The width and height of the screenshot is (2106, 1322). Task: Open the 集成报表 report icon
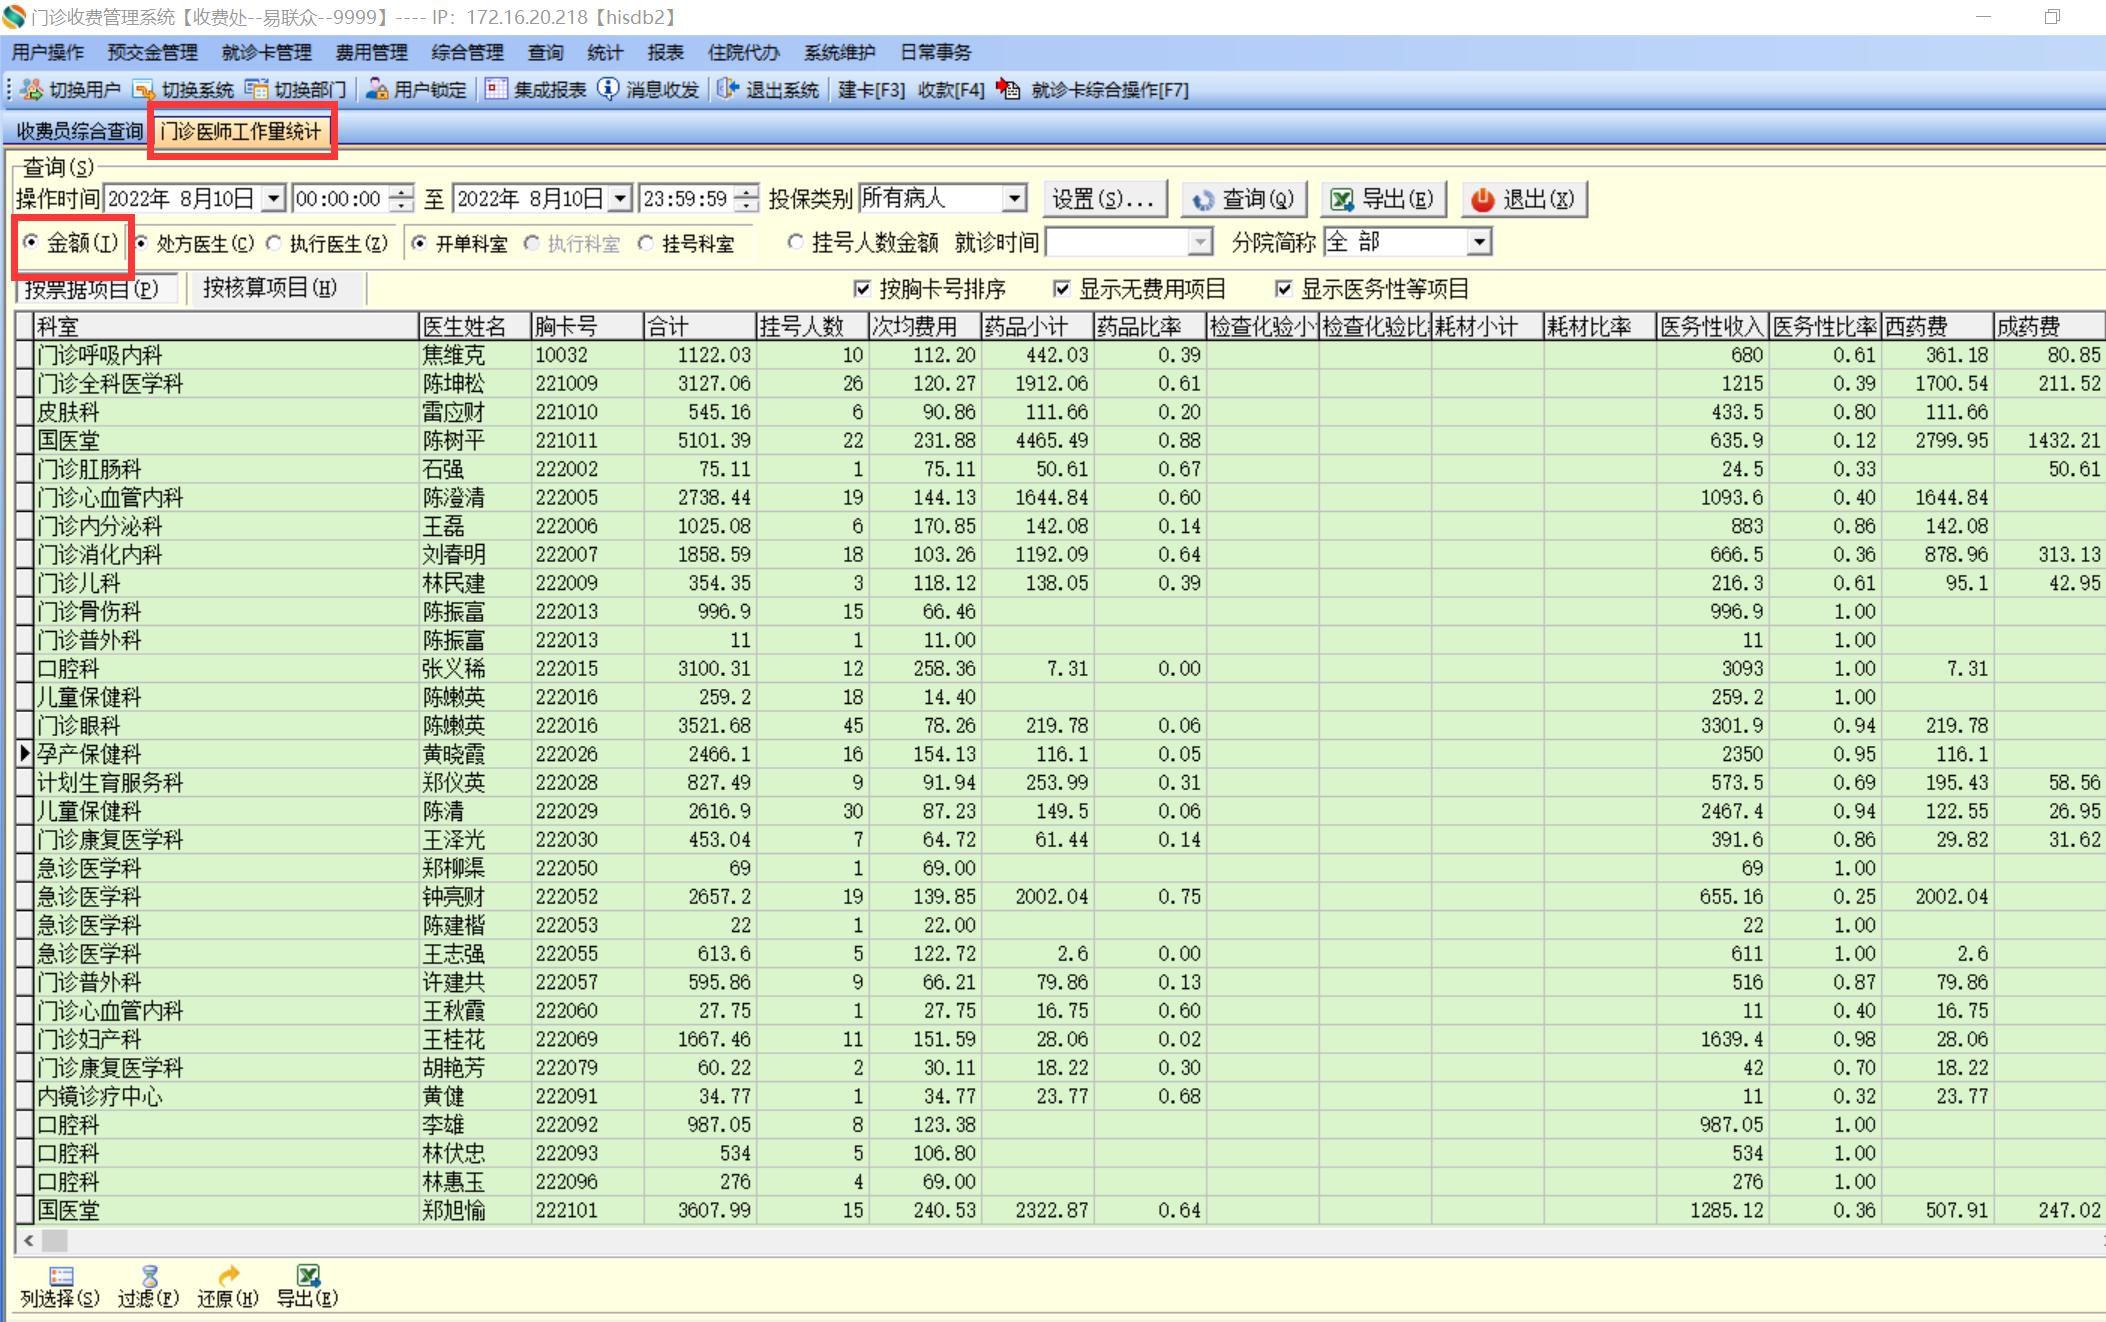coord(496,90)
